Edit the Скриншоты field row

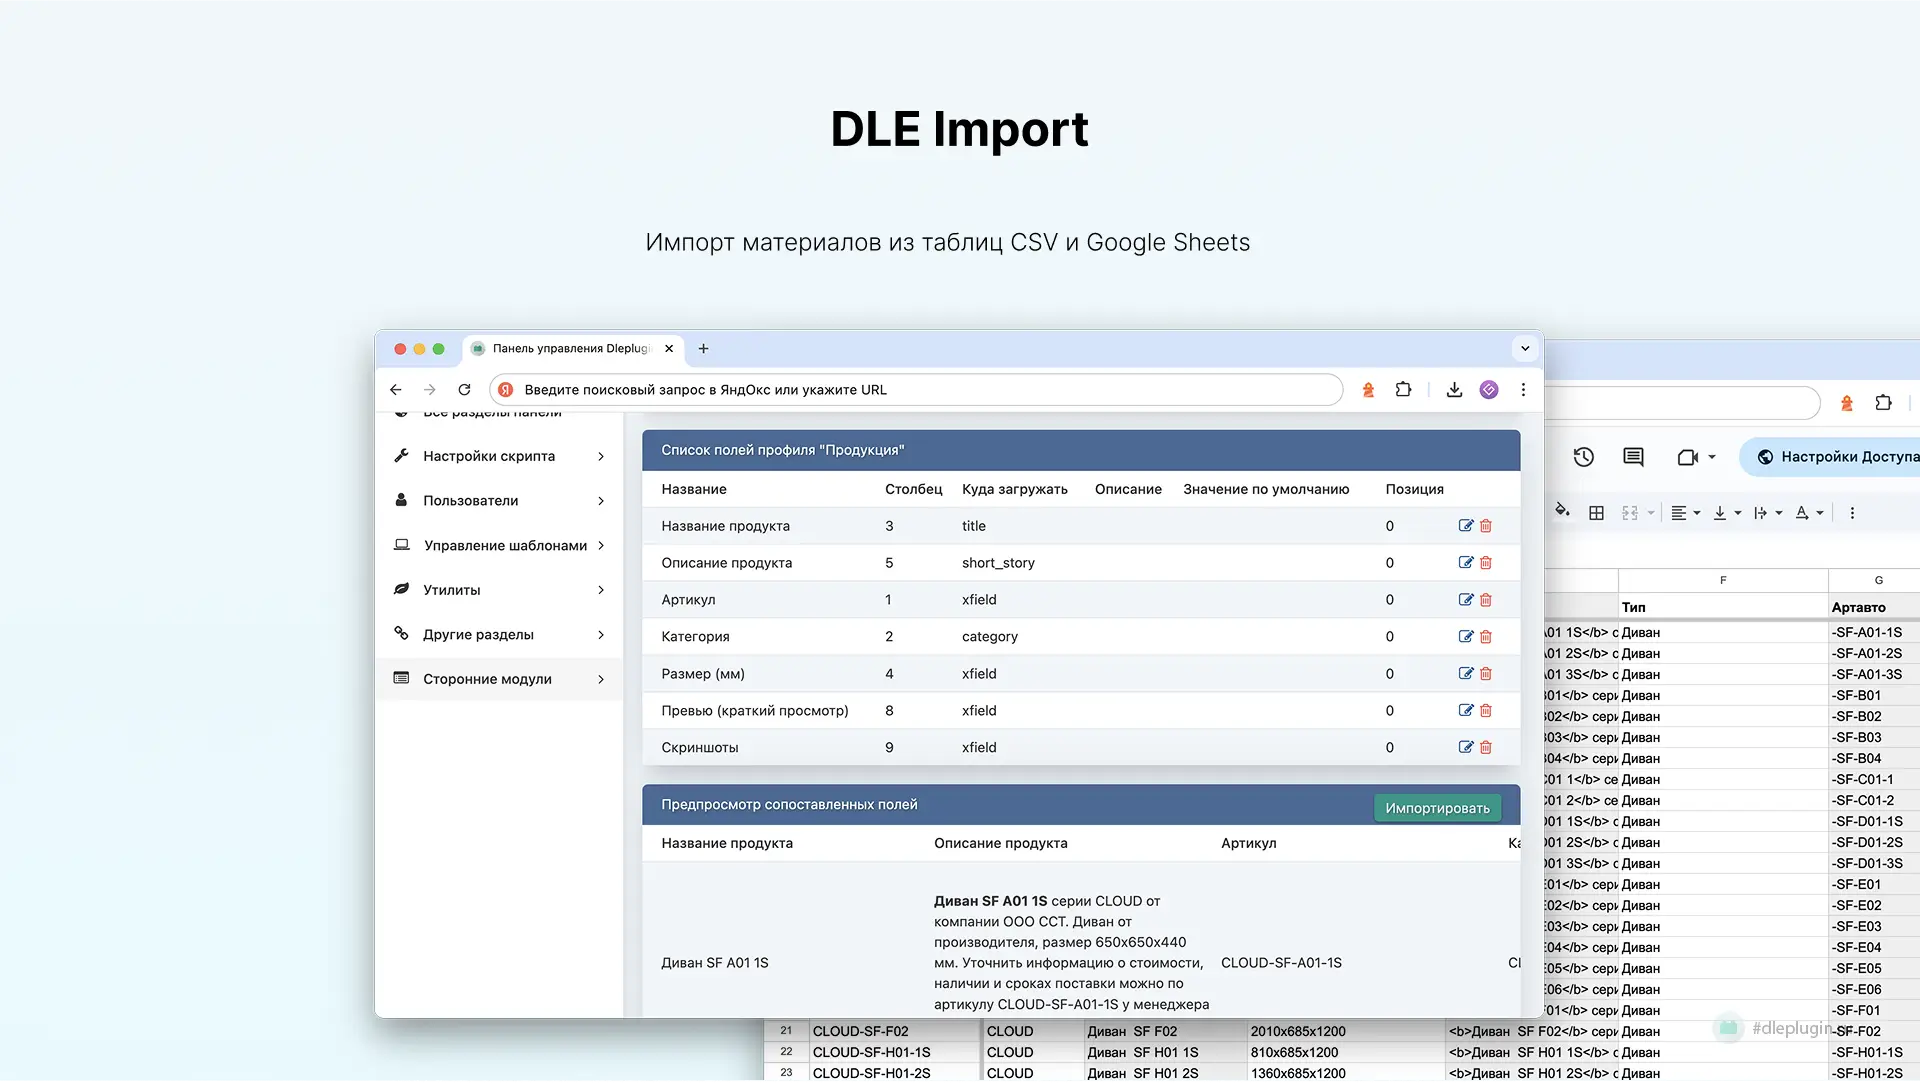[1466, 748]
